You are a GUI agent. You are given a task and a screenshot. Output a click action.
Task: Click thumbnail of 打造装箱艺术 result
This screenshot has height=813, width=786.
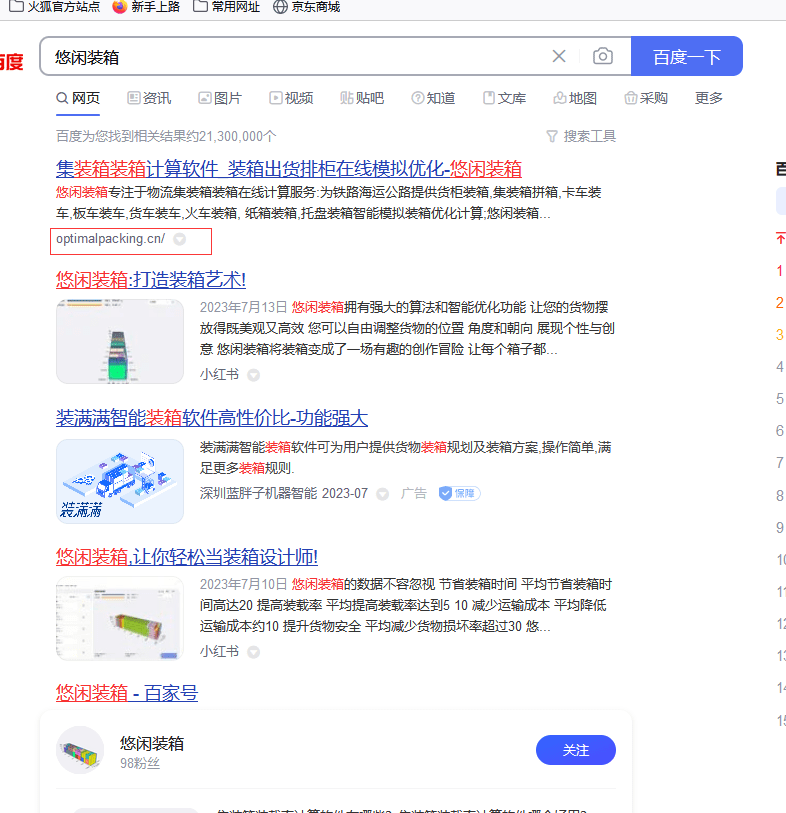click(x=120, y=341)
